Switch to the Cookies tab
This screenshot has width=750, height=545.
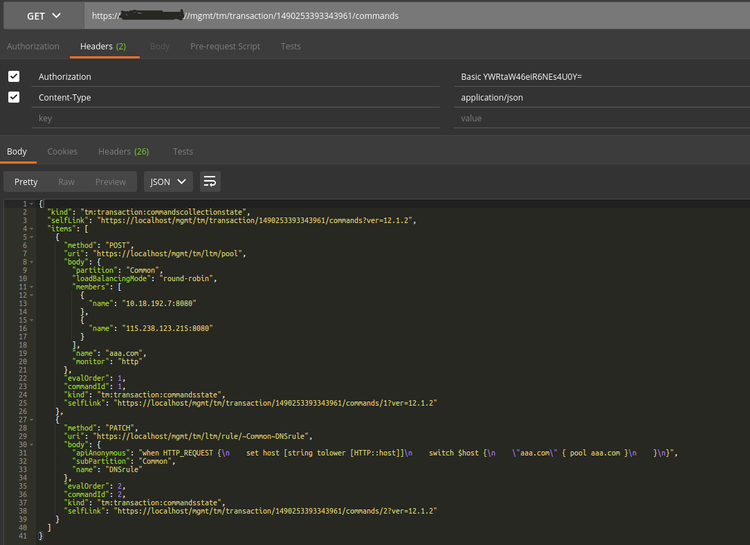tap(62, 151)
